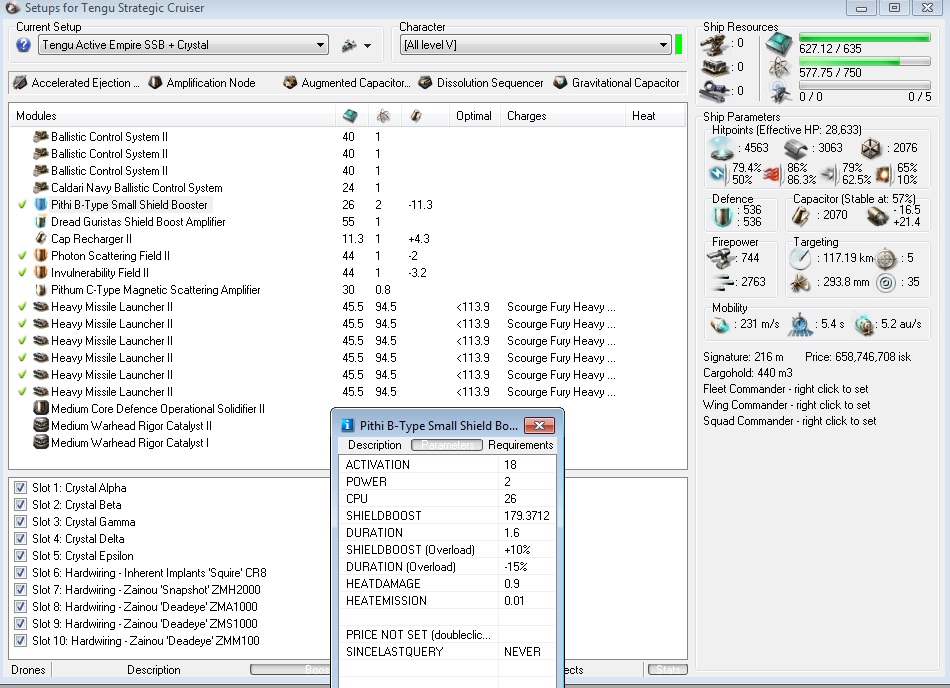Uncheck Slot 7: 'Snapshot' ZMH2000 hardwiring
The width and height of the screenshot is (950, 688).
click(20, 589)
